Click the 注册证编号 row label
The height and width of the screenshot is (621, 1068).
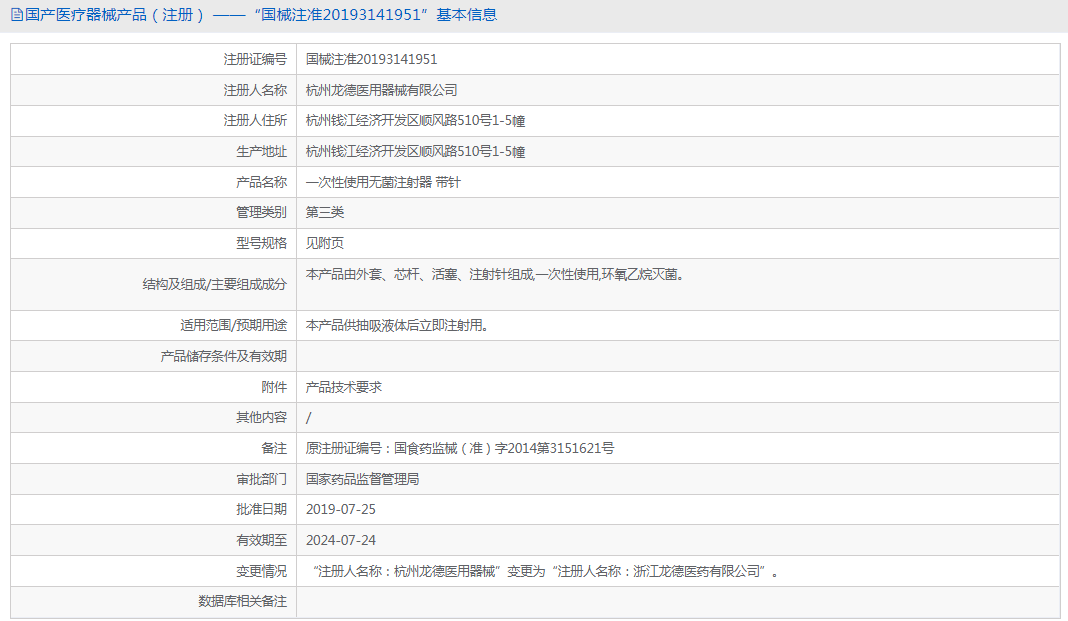tap(255, 59)
